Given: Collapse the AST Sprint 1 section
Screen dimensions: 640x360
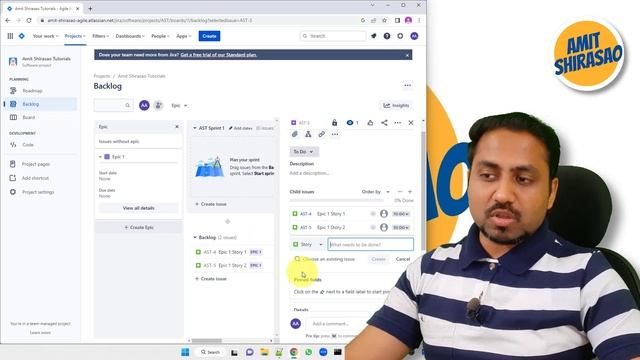Looking at the screenshot, I should (x=195, y=128).
